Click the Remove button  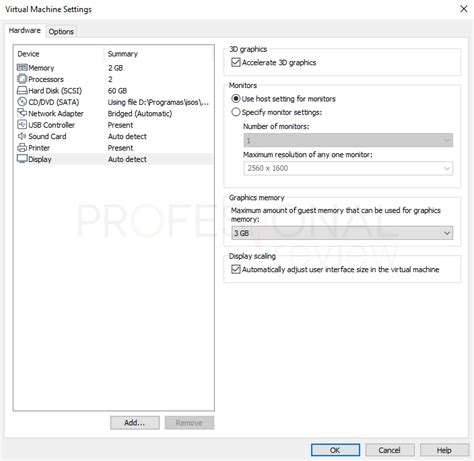tap(189, 423)
